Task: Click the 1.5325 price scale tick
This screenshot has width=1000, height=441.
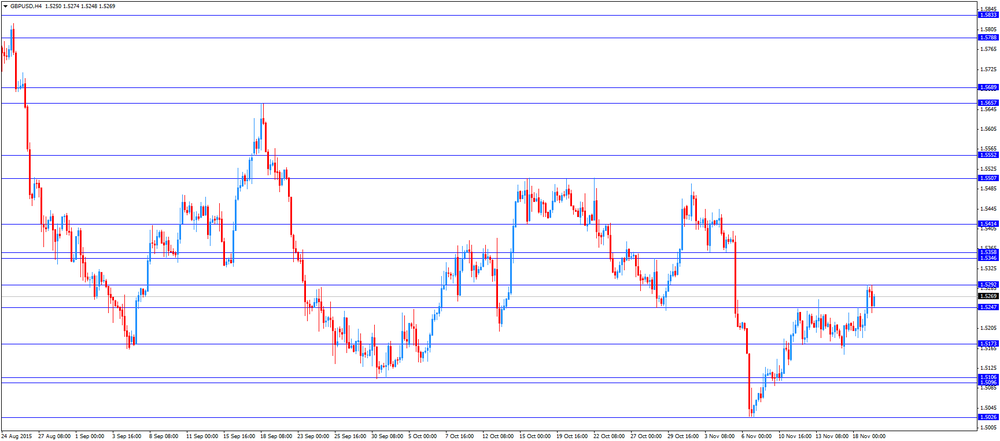Action: pyautogui.click(x=988, y=268)
